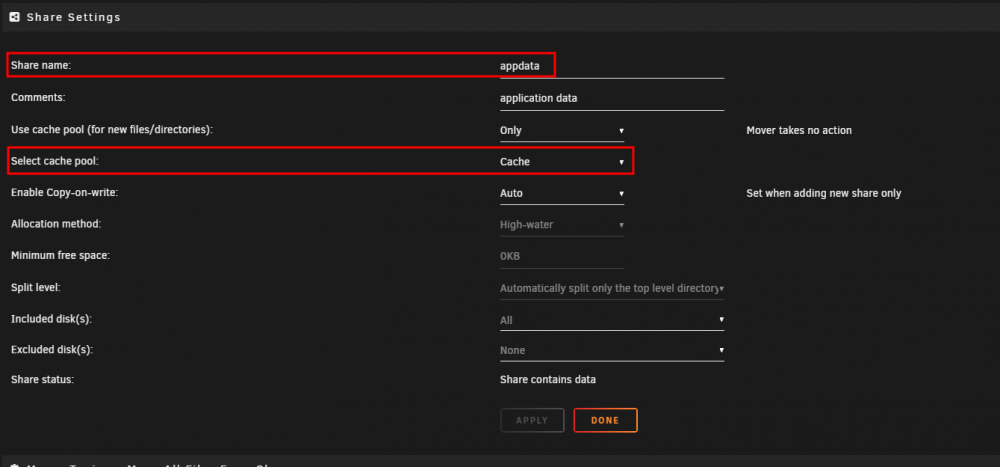Open the Enable Copy-on-write dropdown 'Auto'
1000x467 pixels.
point(562,193)
